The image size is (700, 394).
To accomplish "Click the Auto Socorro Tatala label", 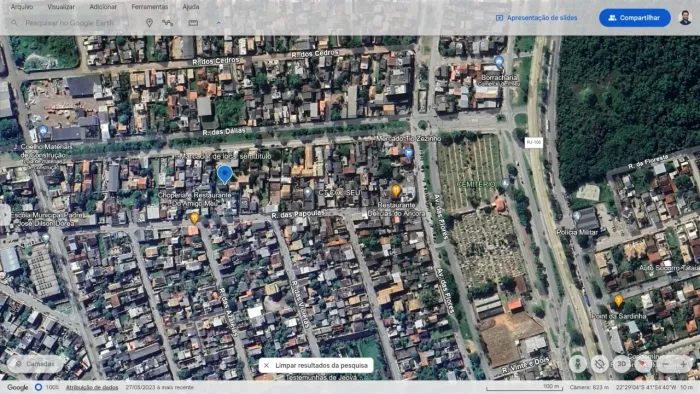I will (x=669, y=268).
